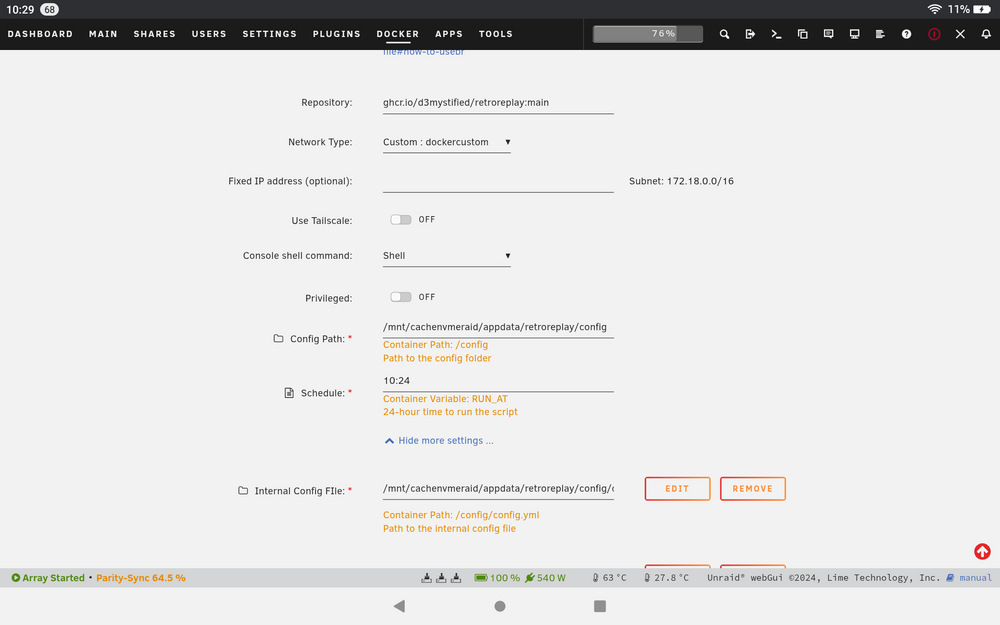
Task: Click the folder icon beside Internal Config File
Action: pos(243,490)
